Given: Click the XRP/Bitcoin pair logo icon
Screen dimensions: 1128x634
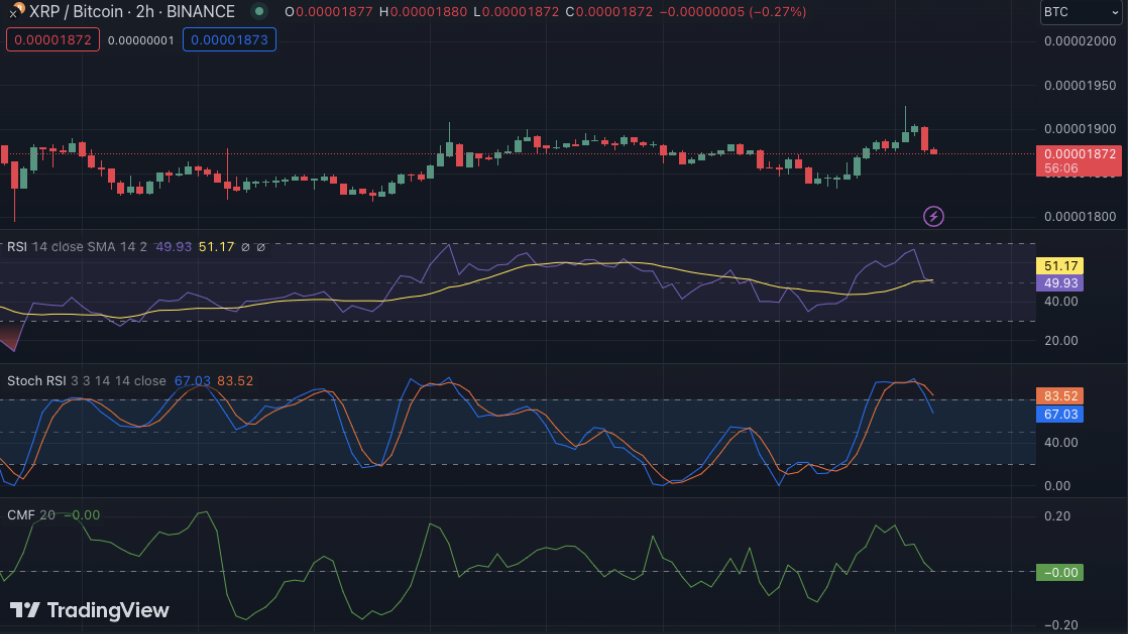Looking at the screenshot, I should 15,10.
